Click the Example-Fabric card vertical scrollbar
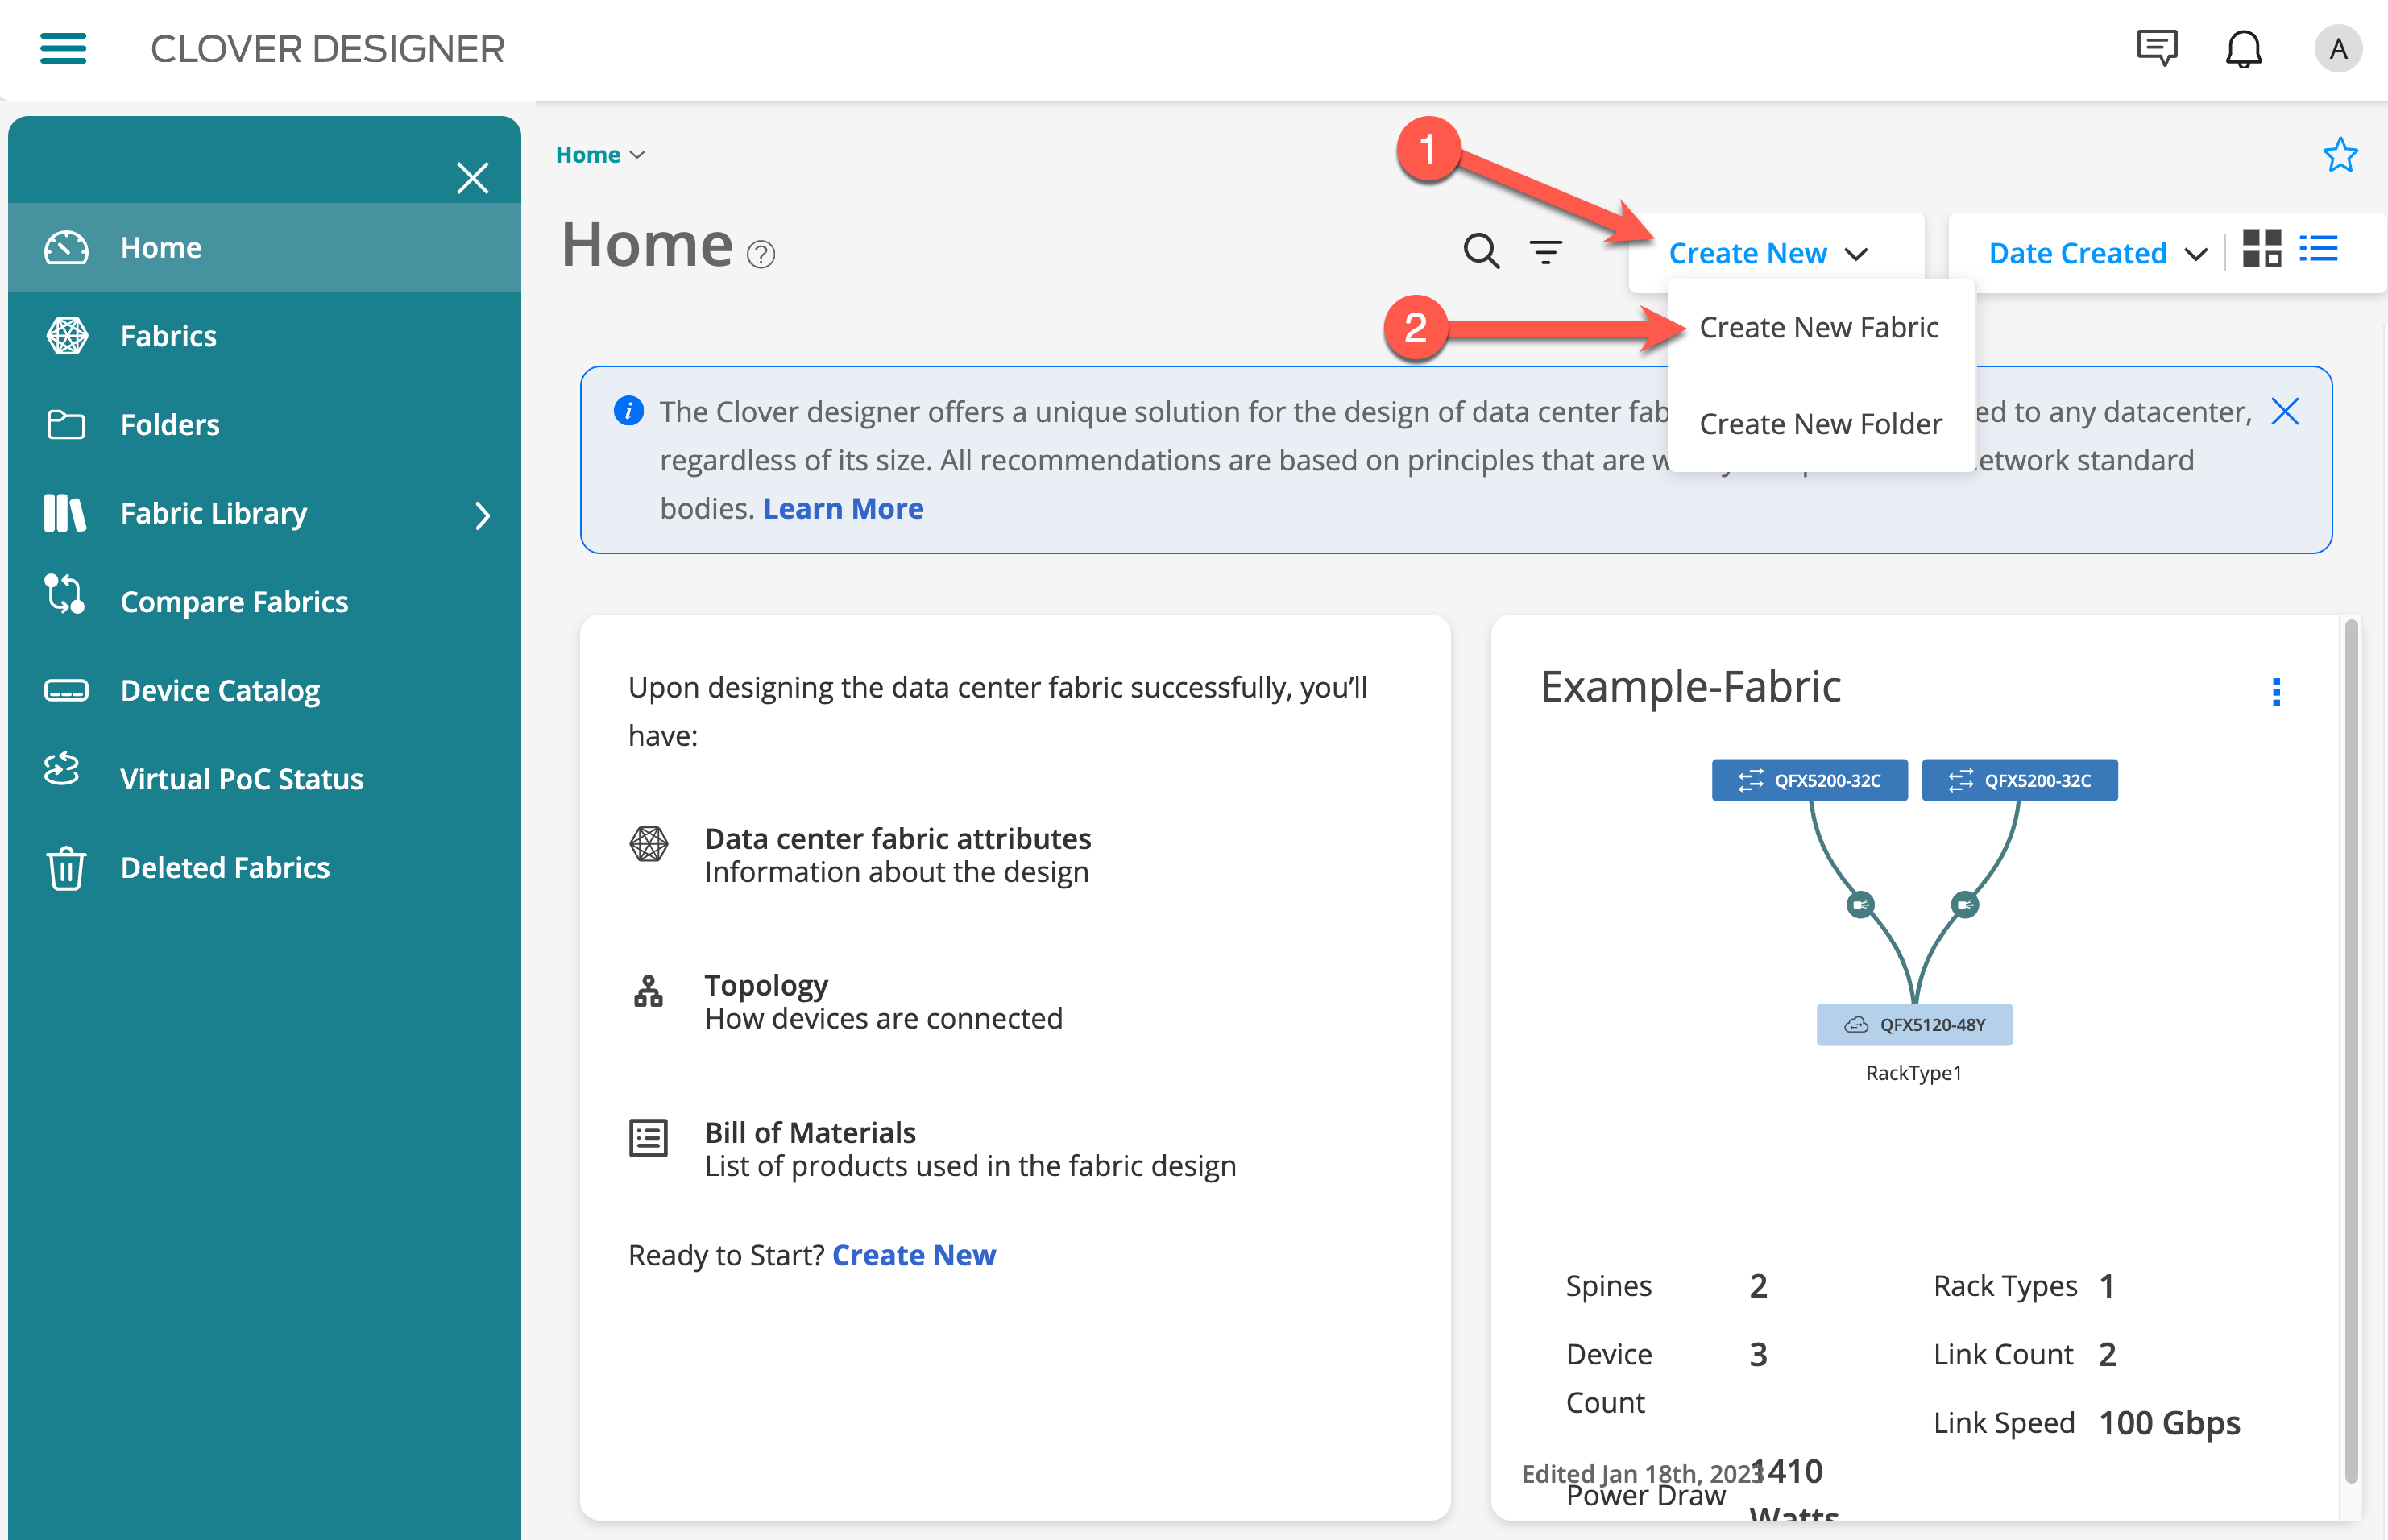The height and width of the screenshot is (1540, 2388). tap(2350, 1050)
